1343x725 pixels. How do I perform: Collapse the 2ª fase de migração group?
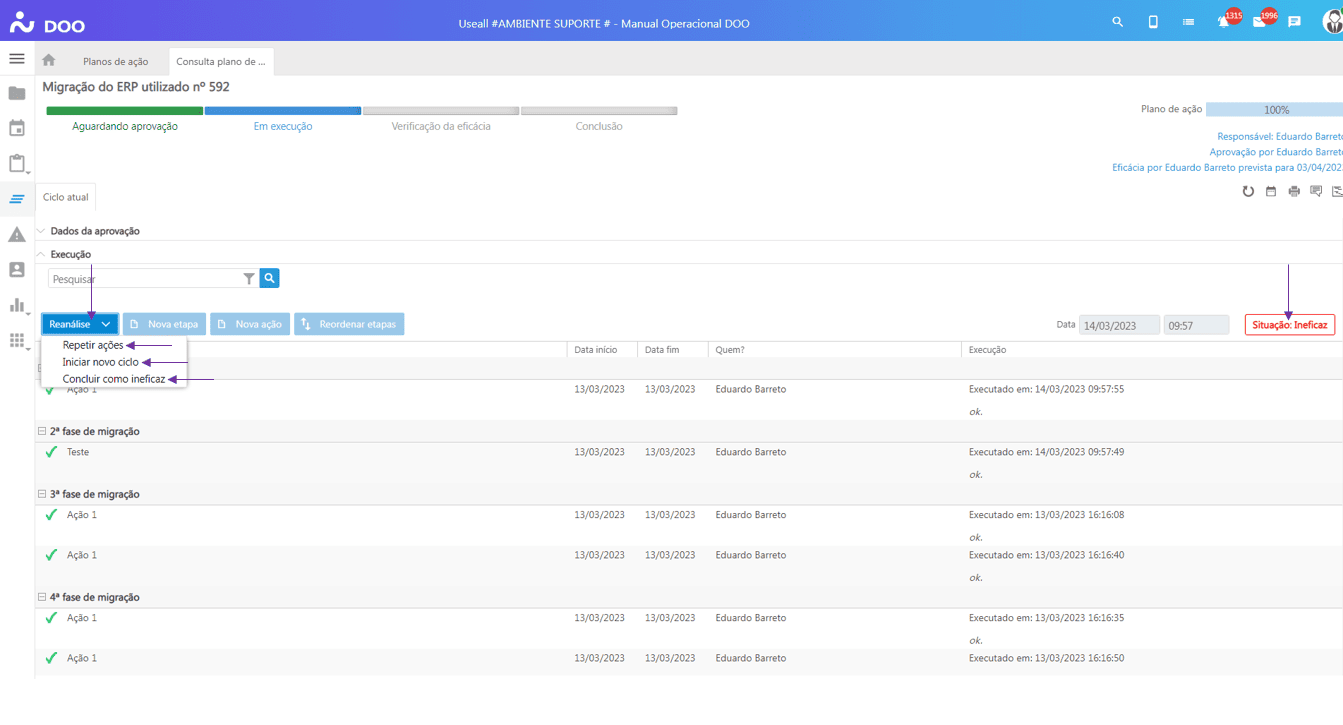pyautogui.click(x=42, y=432)
